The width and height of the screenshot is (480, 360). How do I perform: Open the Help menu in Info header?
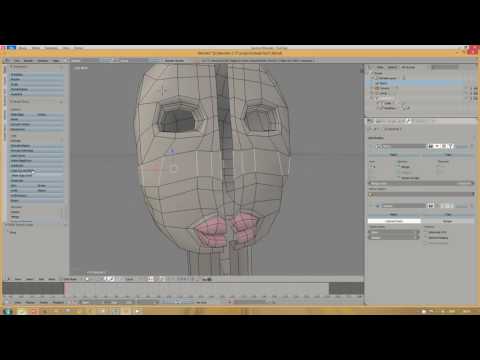pos(56,61)
